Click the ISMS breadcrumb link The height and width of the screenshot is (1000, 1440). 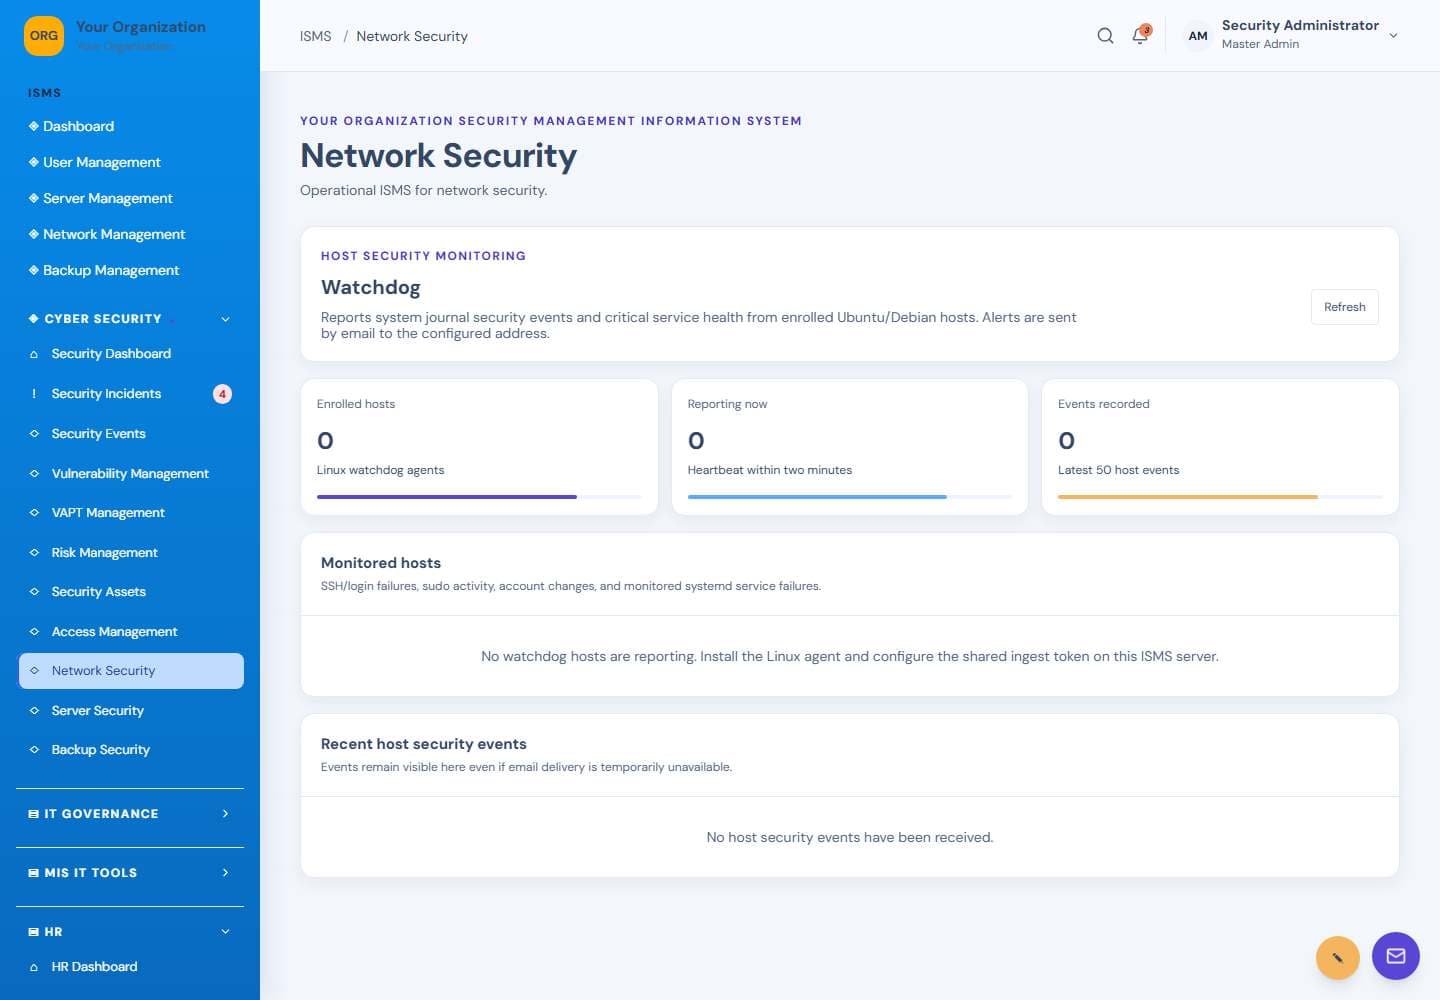click(x=315, y=36)
